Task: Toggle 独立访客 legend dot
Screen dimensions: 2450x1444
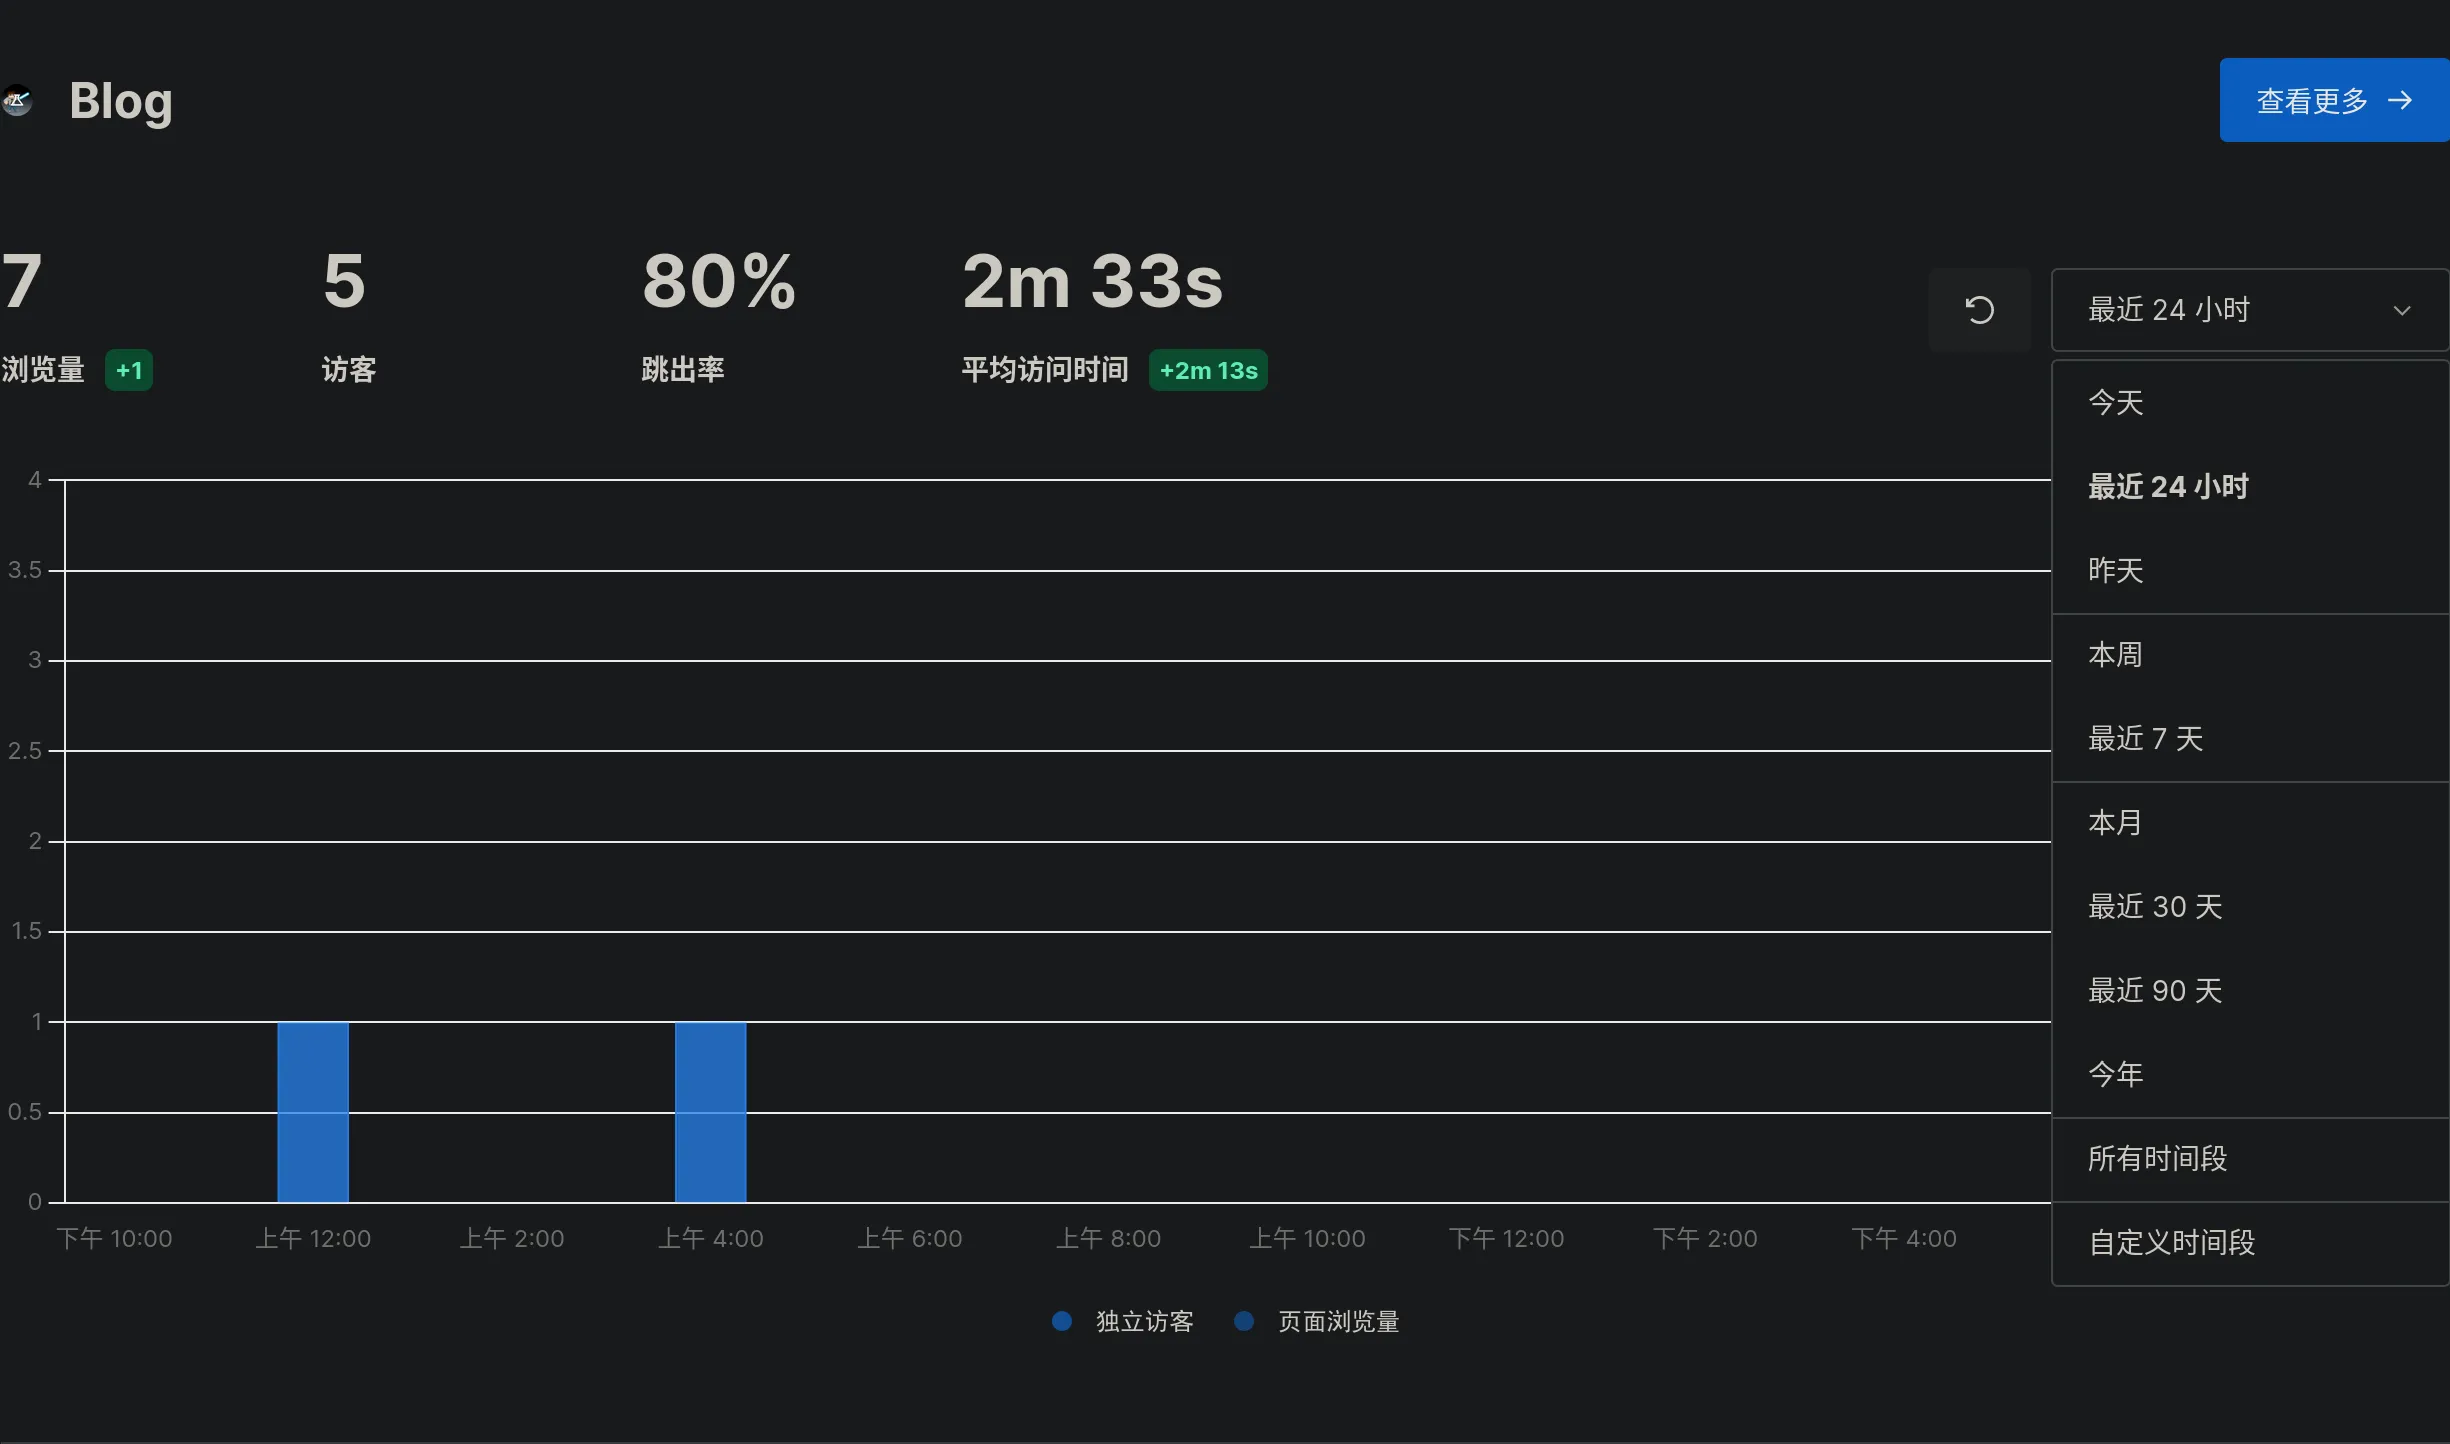Action: click(1062, 1321)
